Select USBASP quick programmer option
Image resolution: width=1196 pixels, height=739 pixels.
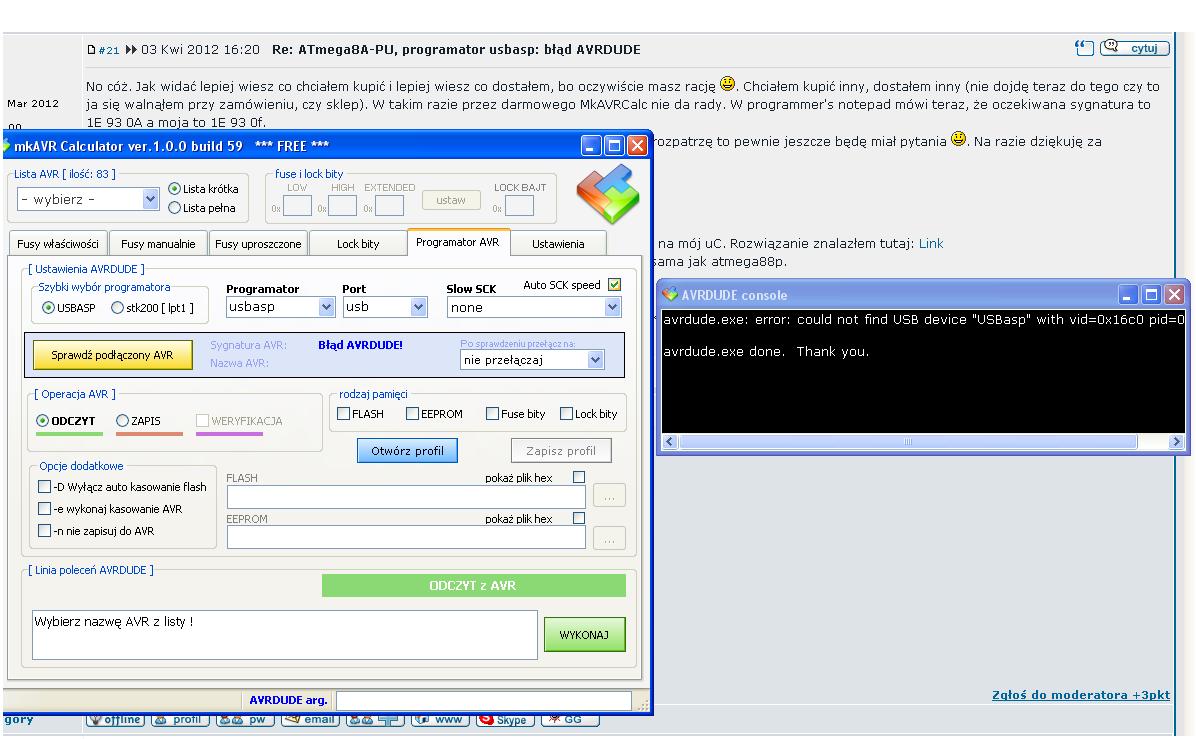pos(49,307)
